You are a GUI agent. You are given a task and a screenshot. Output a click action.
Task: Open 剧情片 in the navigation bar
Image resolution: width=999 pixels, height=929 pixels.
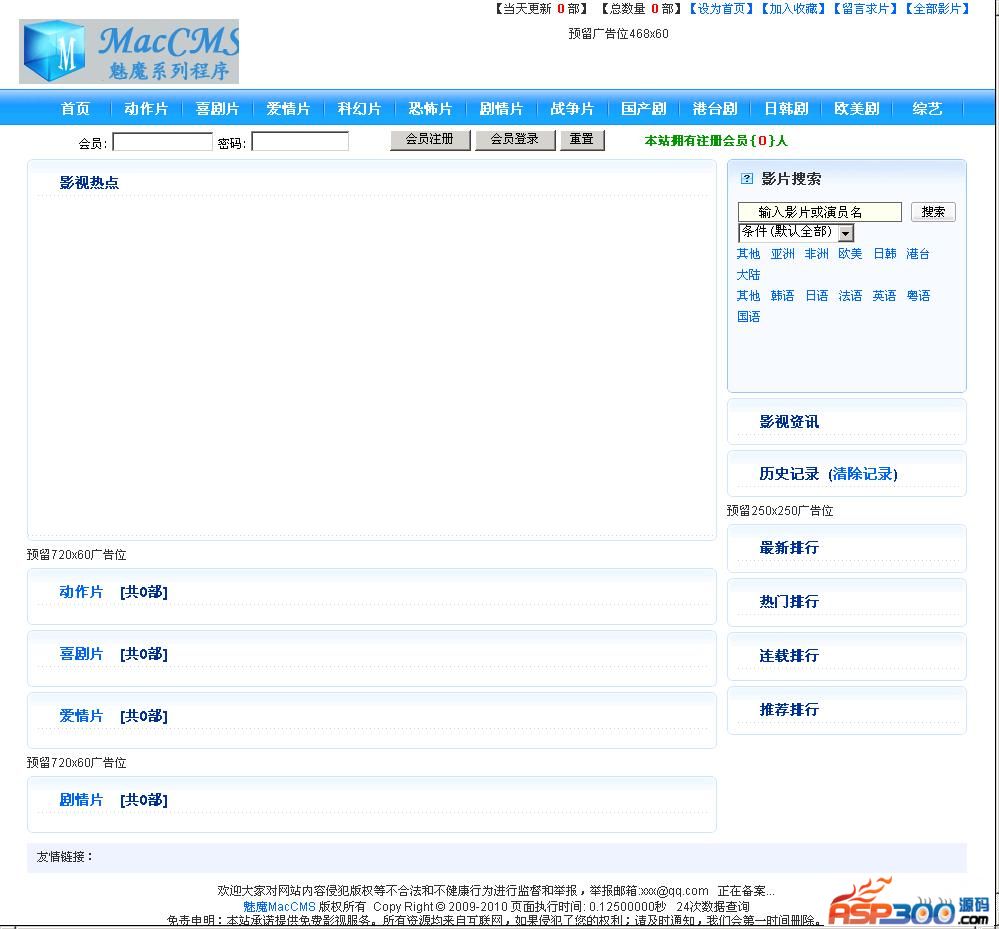pyautogui.click(x=501, y=108)
